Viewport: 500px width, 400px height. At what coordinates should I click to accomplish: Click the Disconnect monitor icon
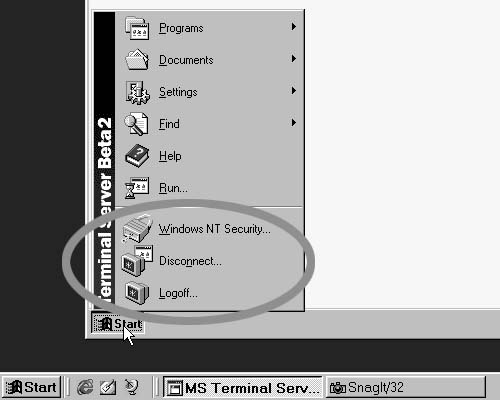tap(137, 261)
